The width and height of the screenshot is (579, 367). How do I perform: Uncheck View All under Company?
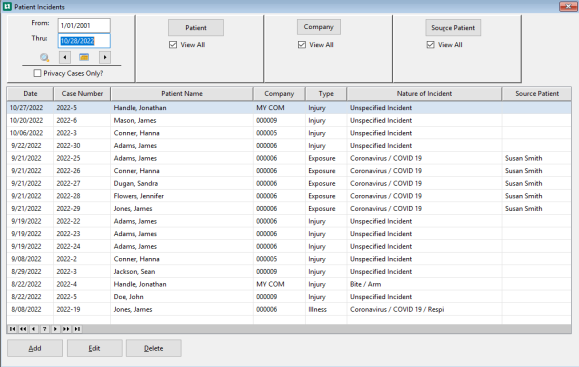pyautogui.click(x=302, y=45)
